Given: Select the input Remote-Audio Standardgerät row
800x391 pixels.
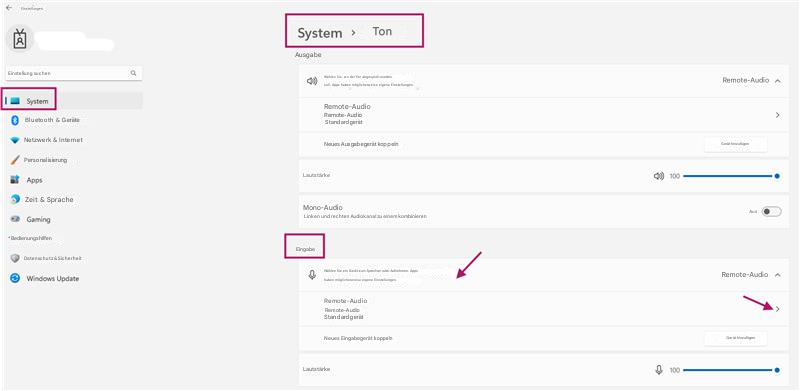Looking at the screenshot, I should click(x=543, y=309).
